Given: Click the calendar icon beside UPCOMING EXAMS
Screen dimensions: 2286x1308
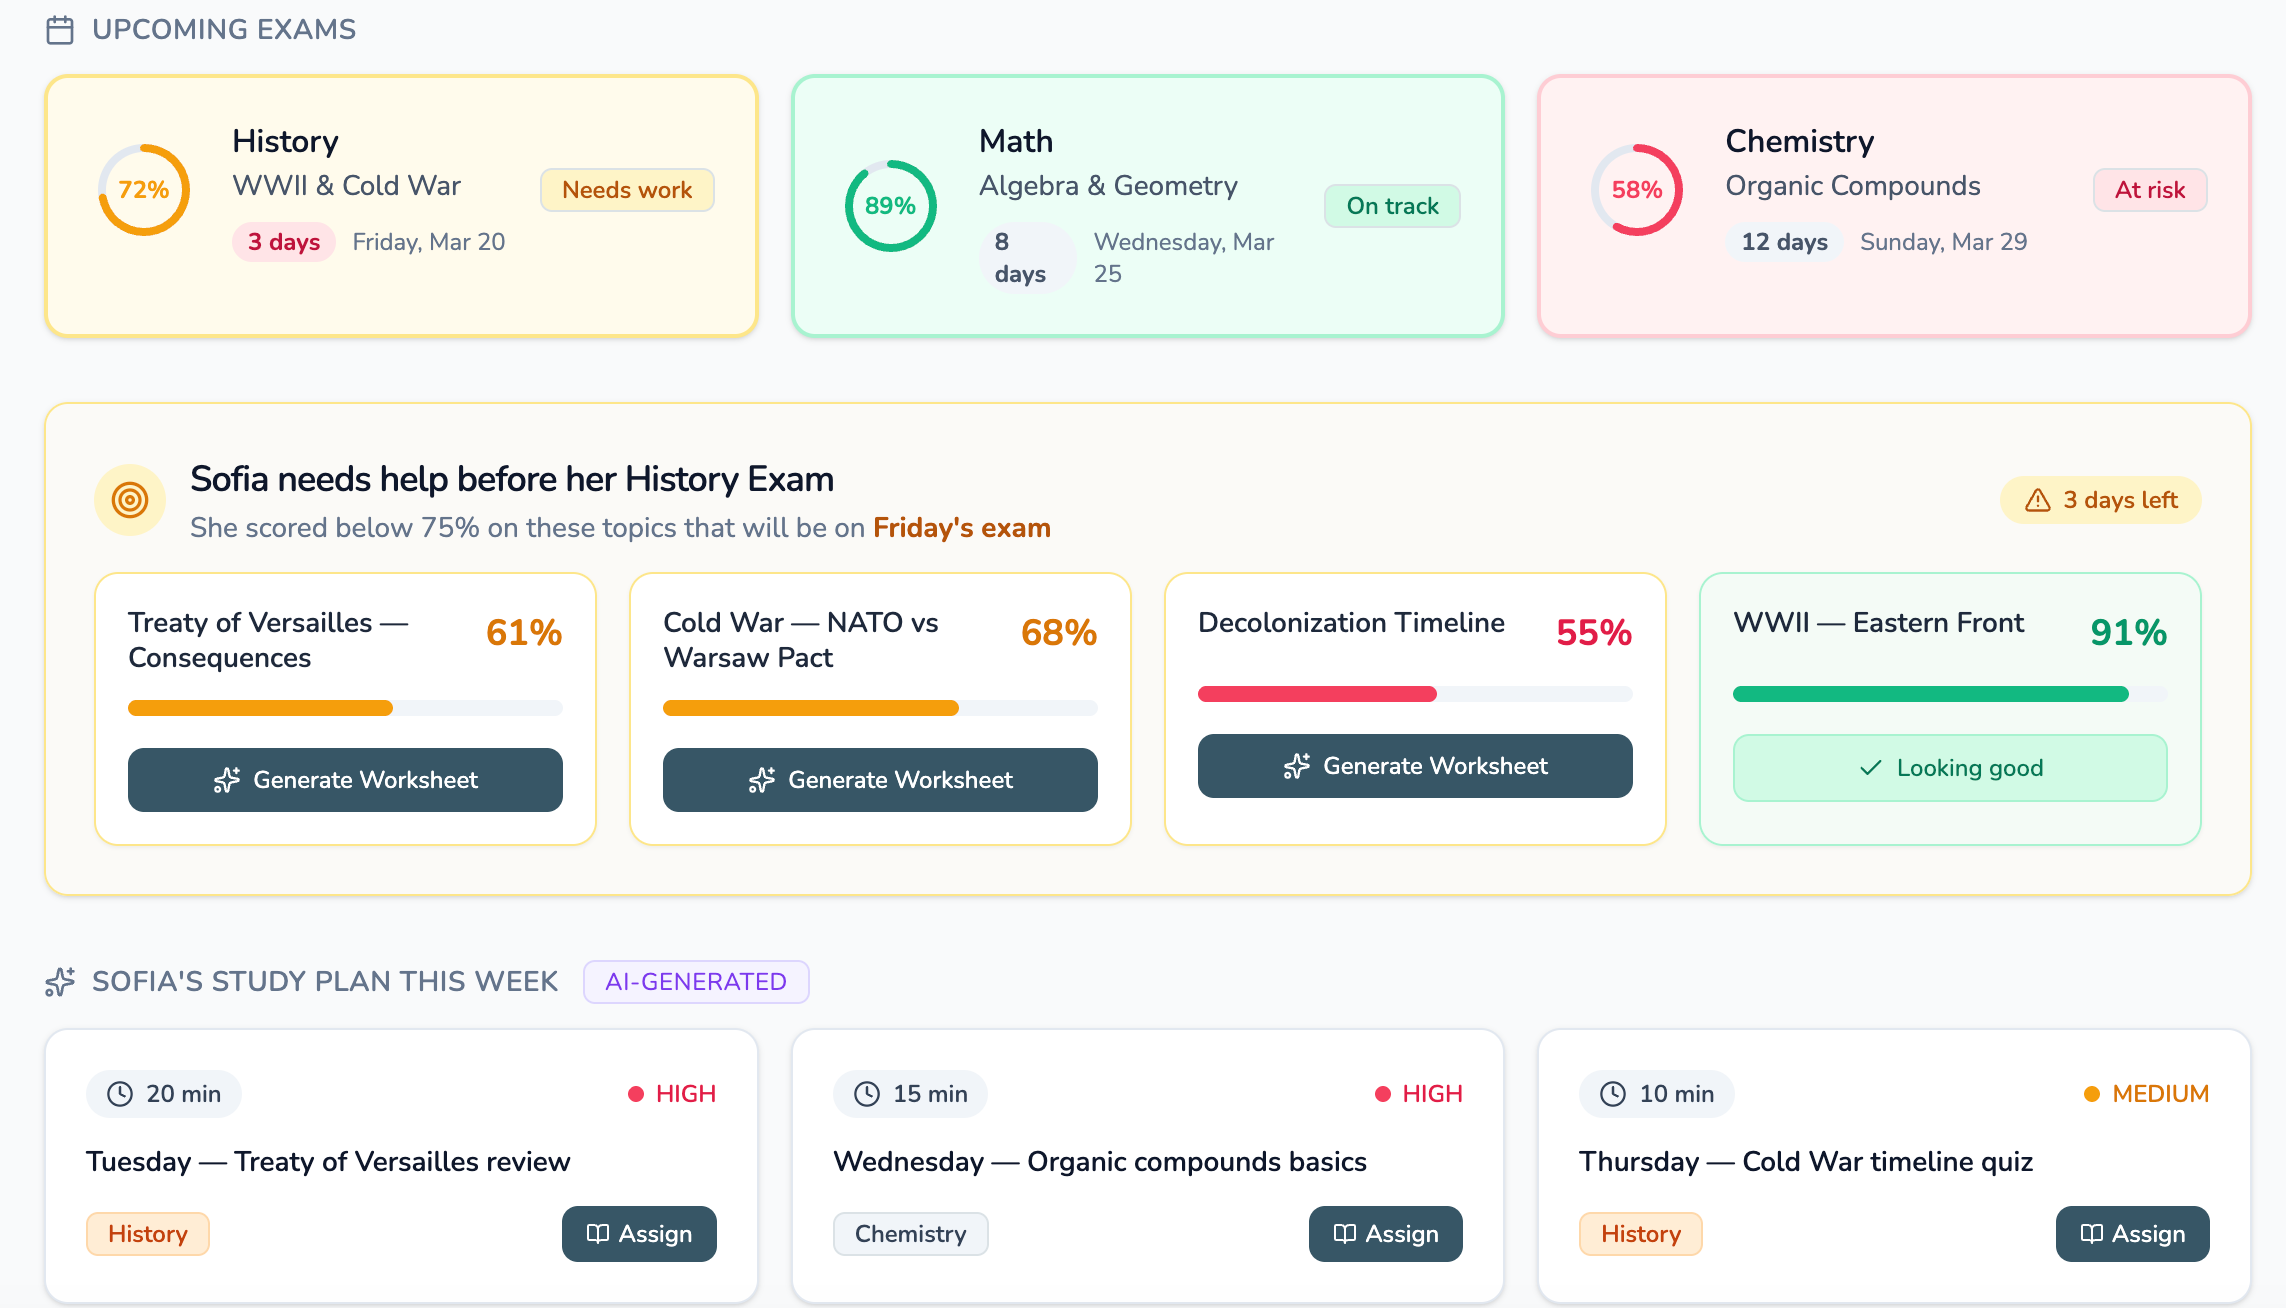Looking at the screenshot, I should (59, 29).
